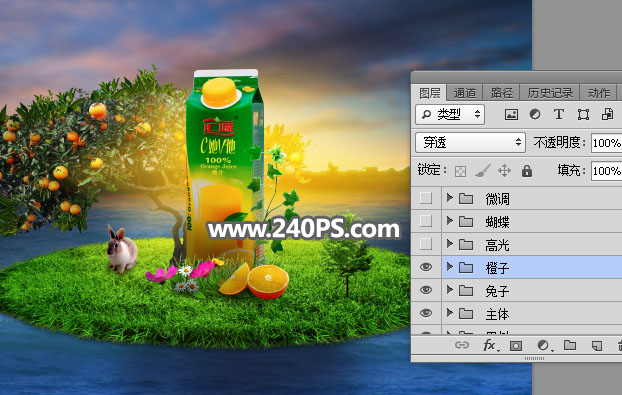Filter layers by type (T) icon
This screenshot has width=622, height=395.
559,115
